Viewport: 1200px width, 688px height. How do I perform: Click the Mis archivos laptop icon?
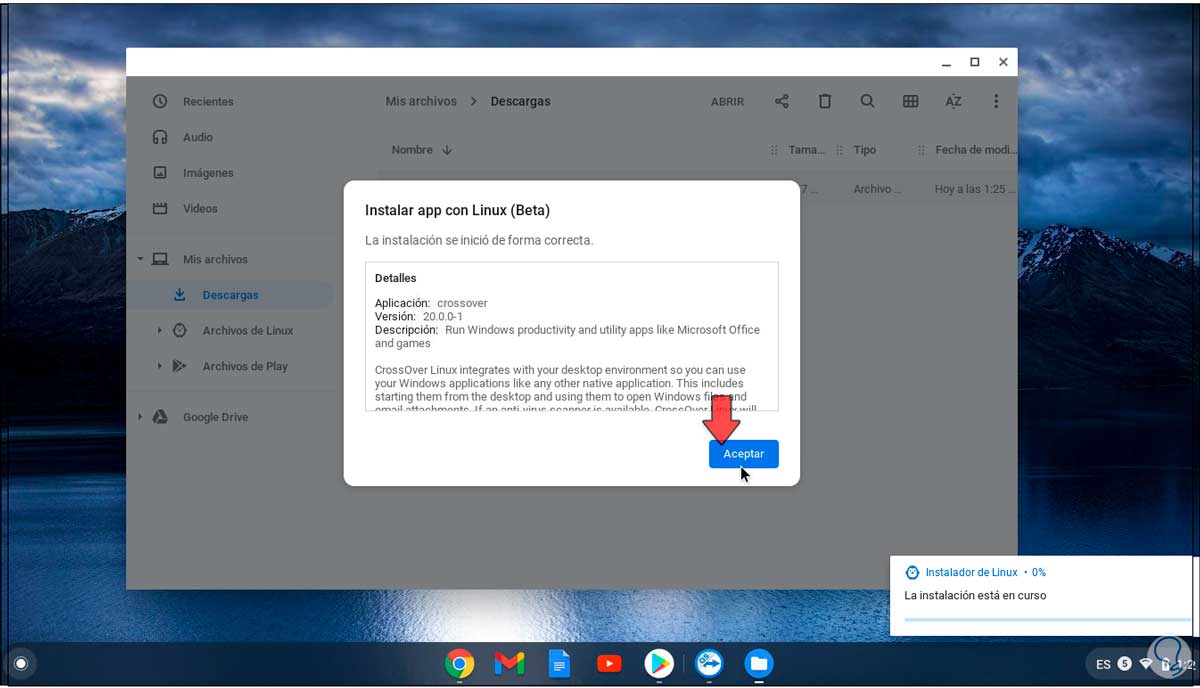(160, 259)
